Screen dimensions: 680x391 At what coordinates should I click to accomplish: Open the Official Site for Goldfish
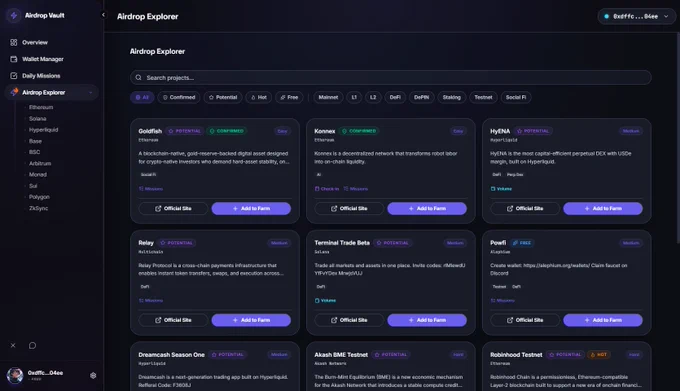(x=173, y=209)
